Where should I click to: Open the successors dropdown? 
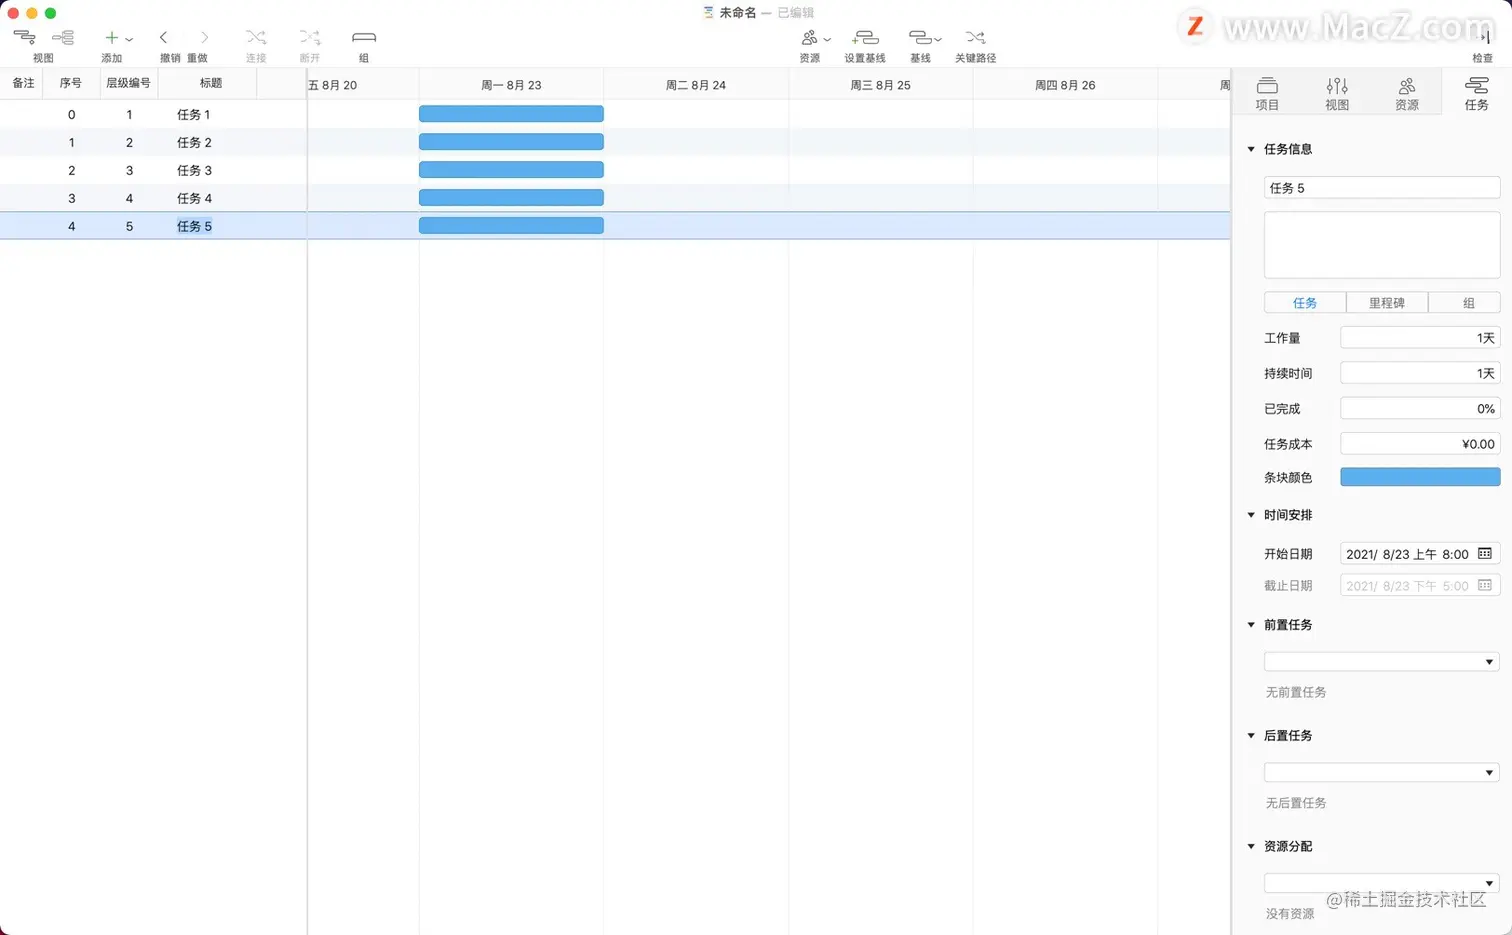coord(1382,772)
